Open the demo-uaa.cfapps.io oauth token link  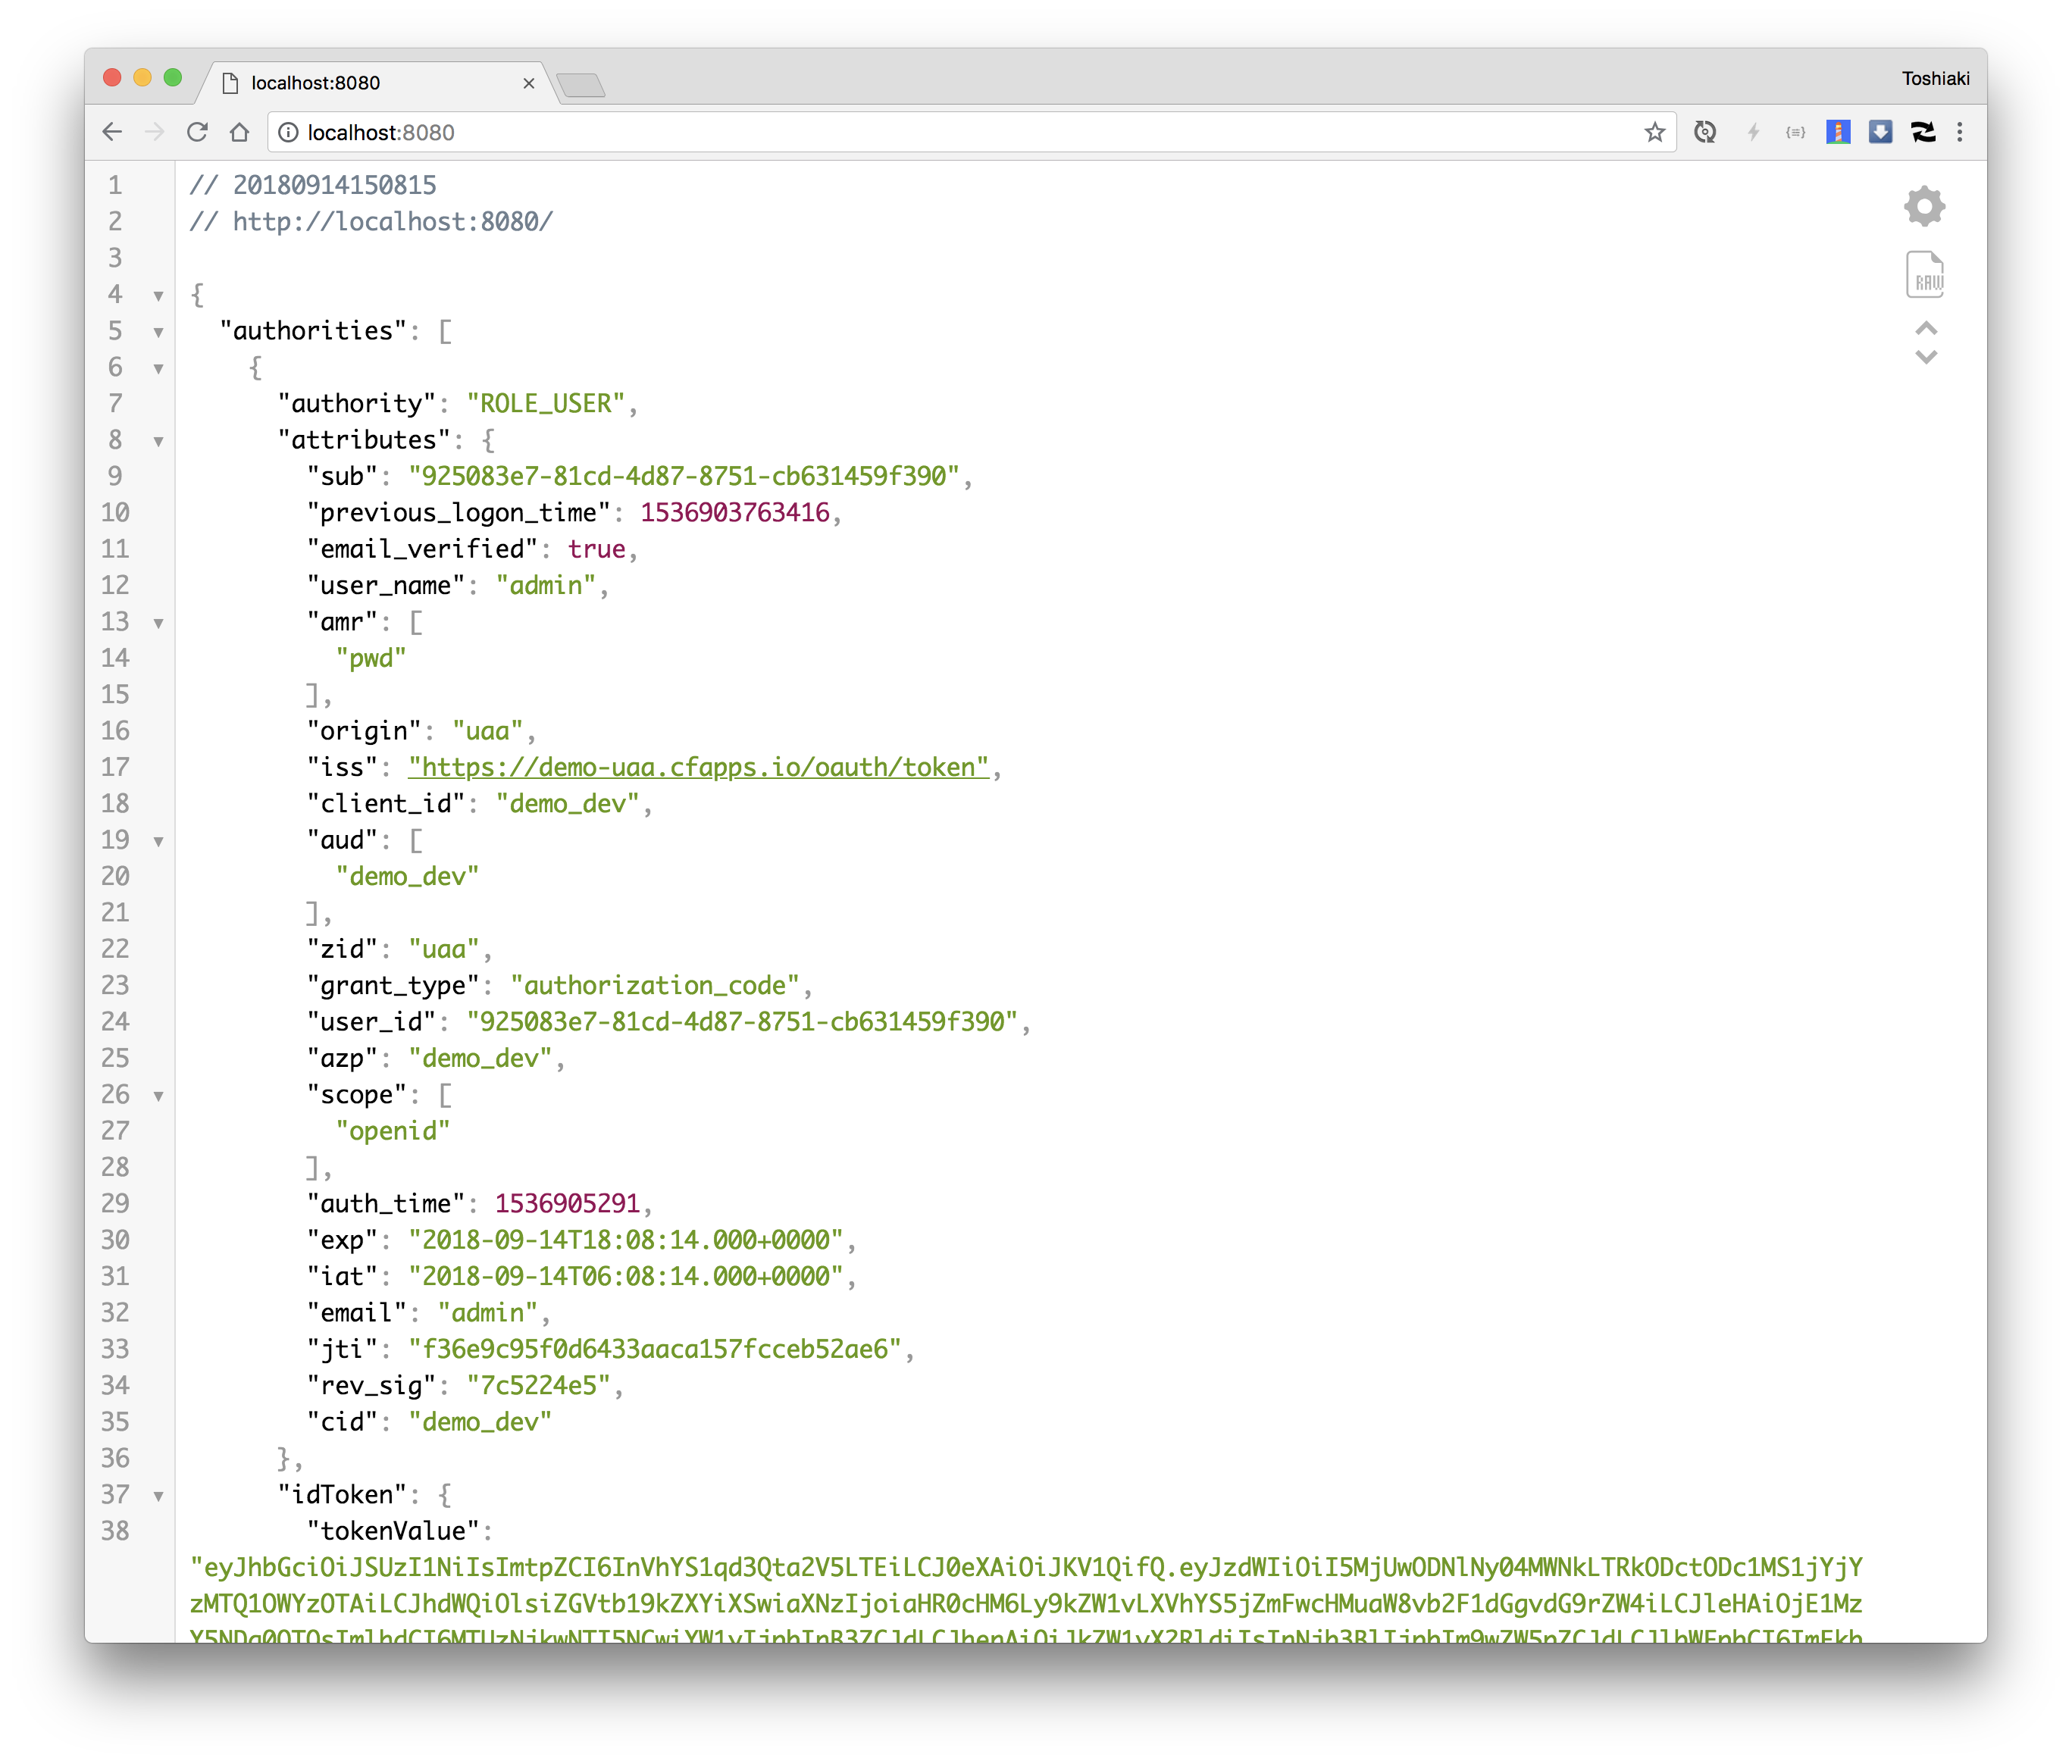pos(698,767)
